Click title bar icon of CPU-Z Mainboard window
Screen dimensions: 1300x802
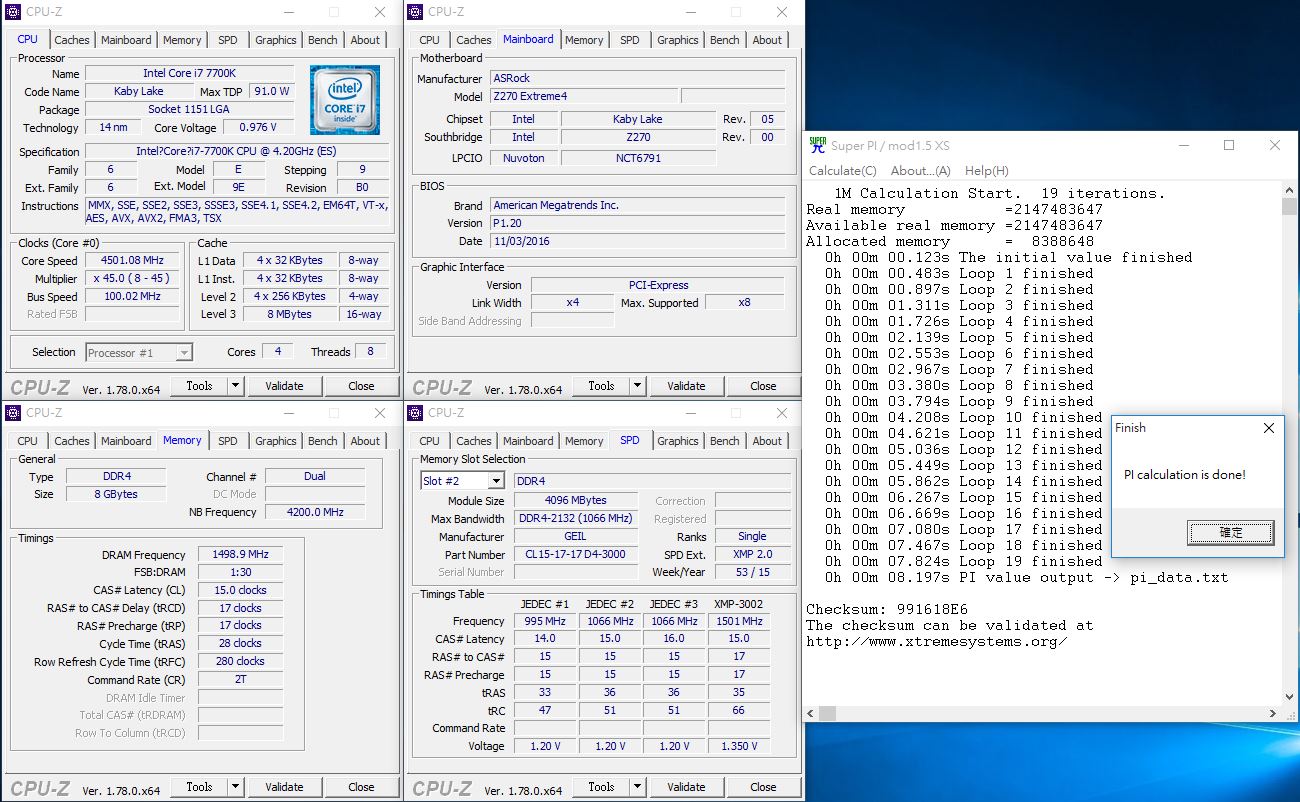point(415,12)
